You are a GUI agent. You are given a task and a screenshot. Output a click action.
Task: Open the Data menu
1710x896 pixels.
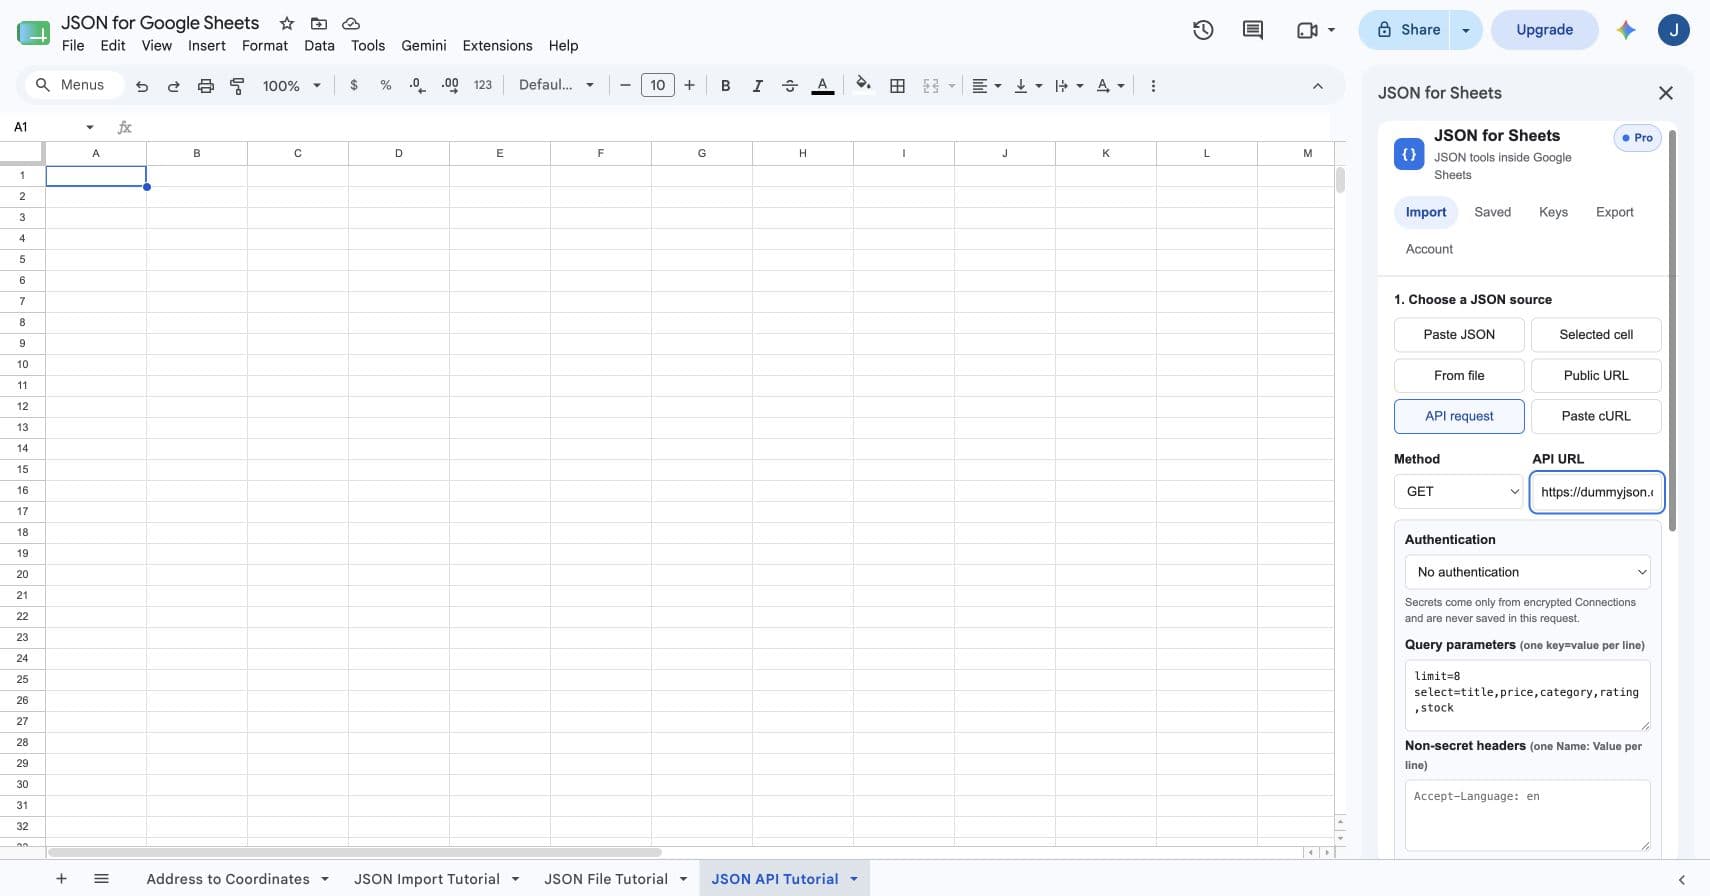point(320,46)
